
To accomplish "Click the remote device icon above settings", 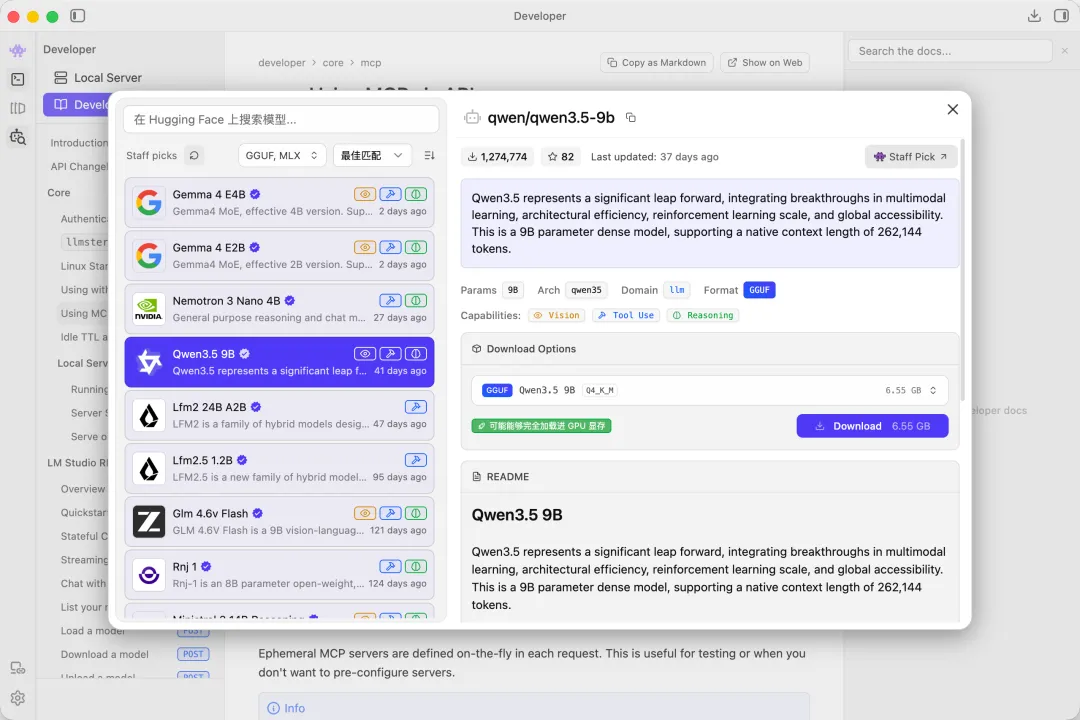I will click(x=18, y=668).
